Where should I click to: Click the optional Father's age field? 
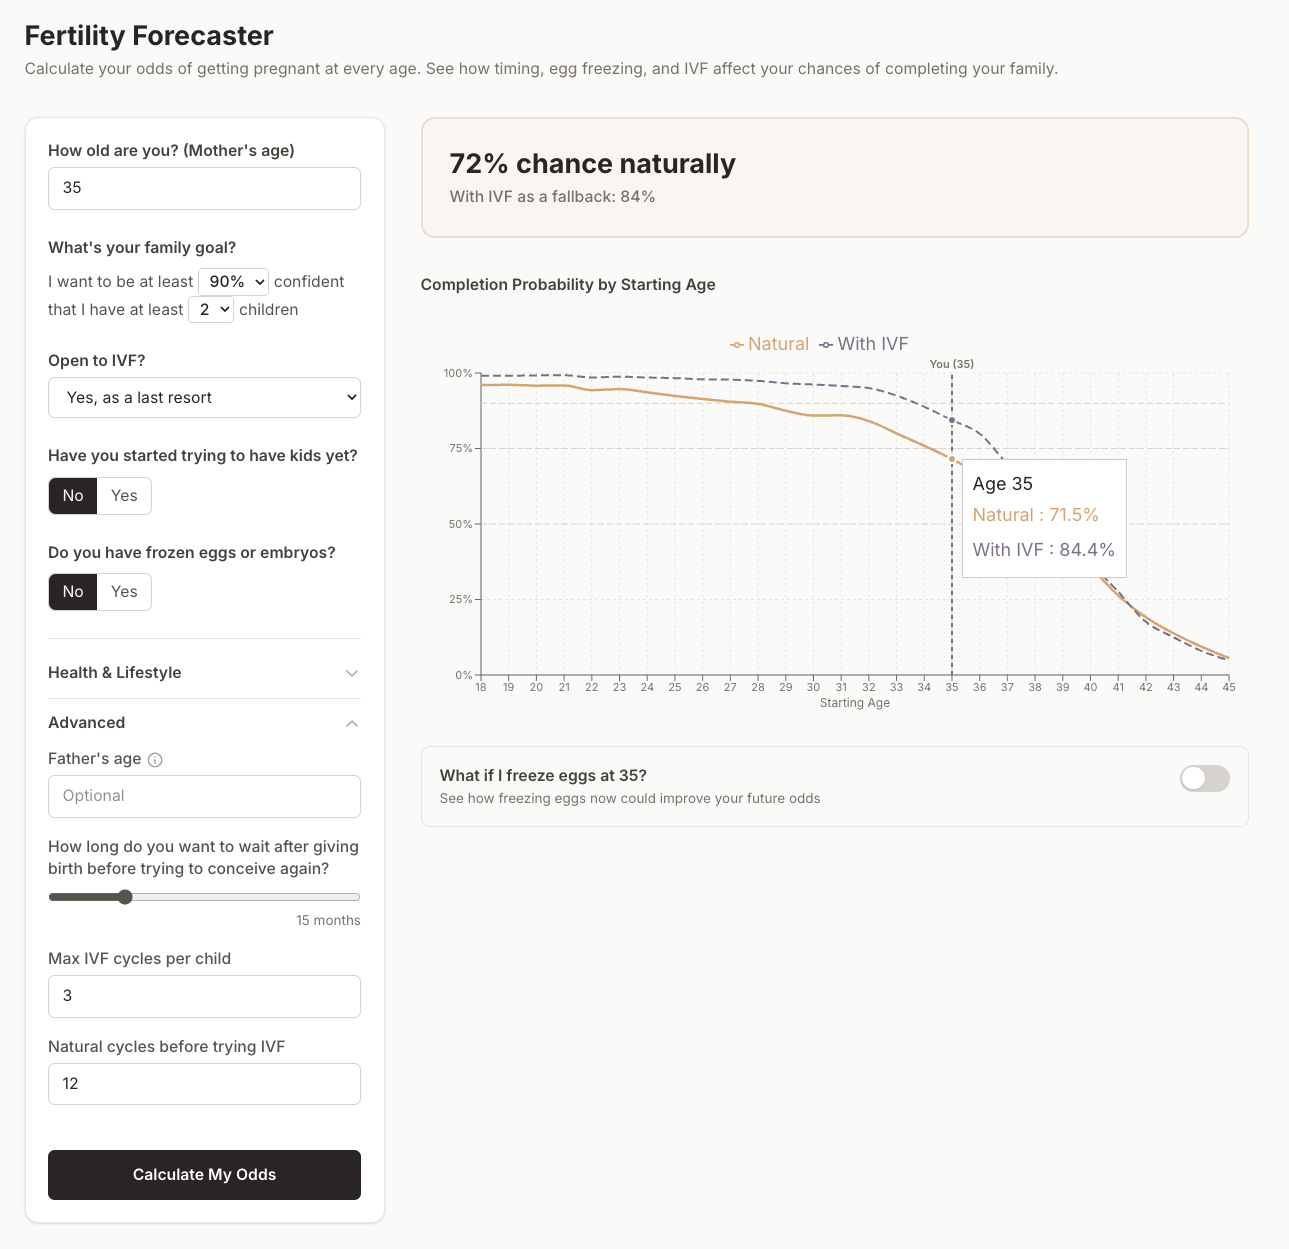pyautogui.click(x=204, y=796)
